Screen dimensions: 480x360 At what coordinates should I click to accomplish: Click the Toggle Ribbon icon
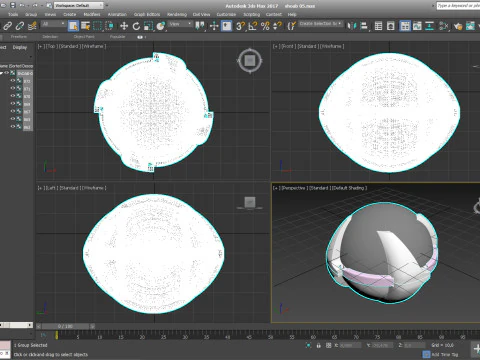(405, 26)
